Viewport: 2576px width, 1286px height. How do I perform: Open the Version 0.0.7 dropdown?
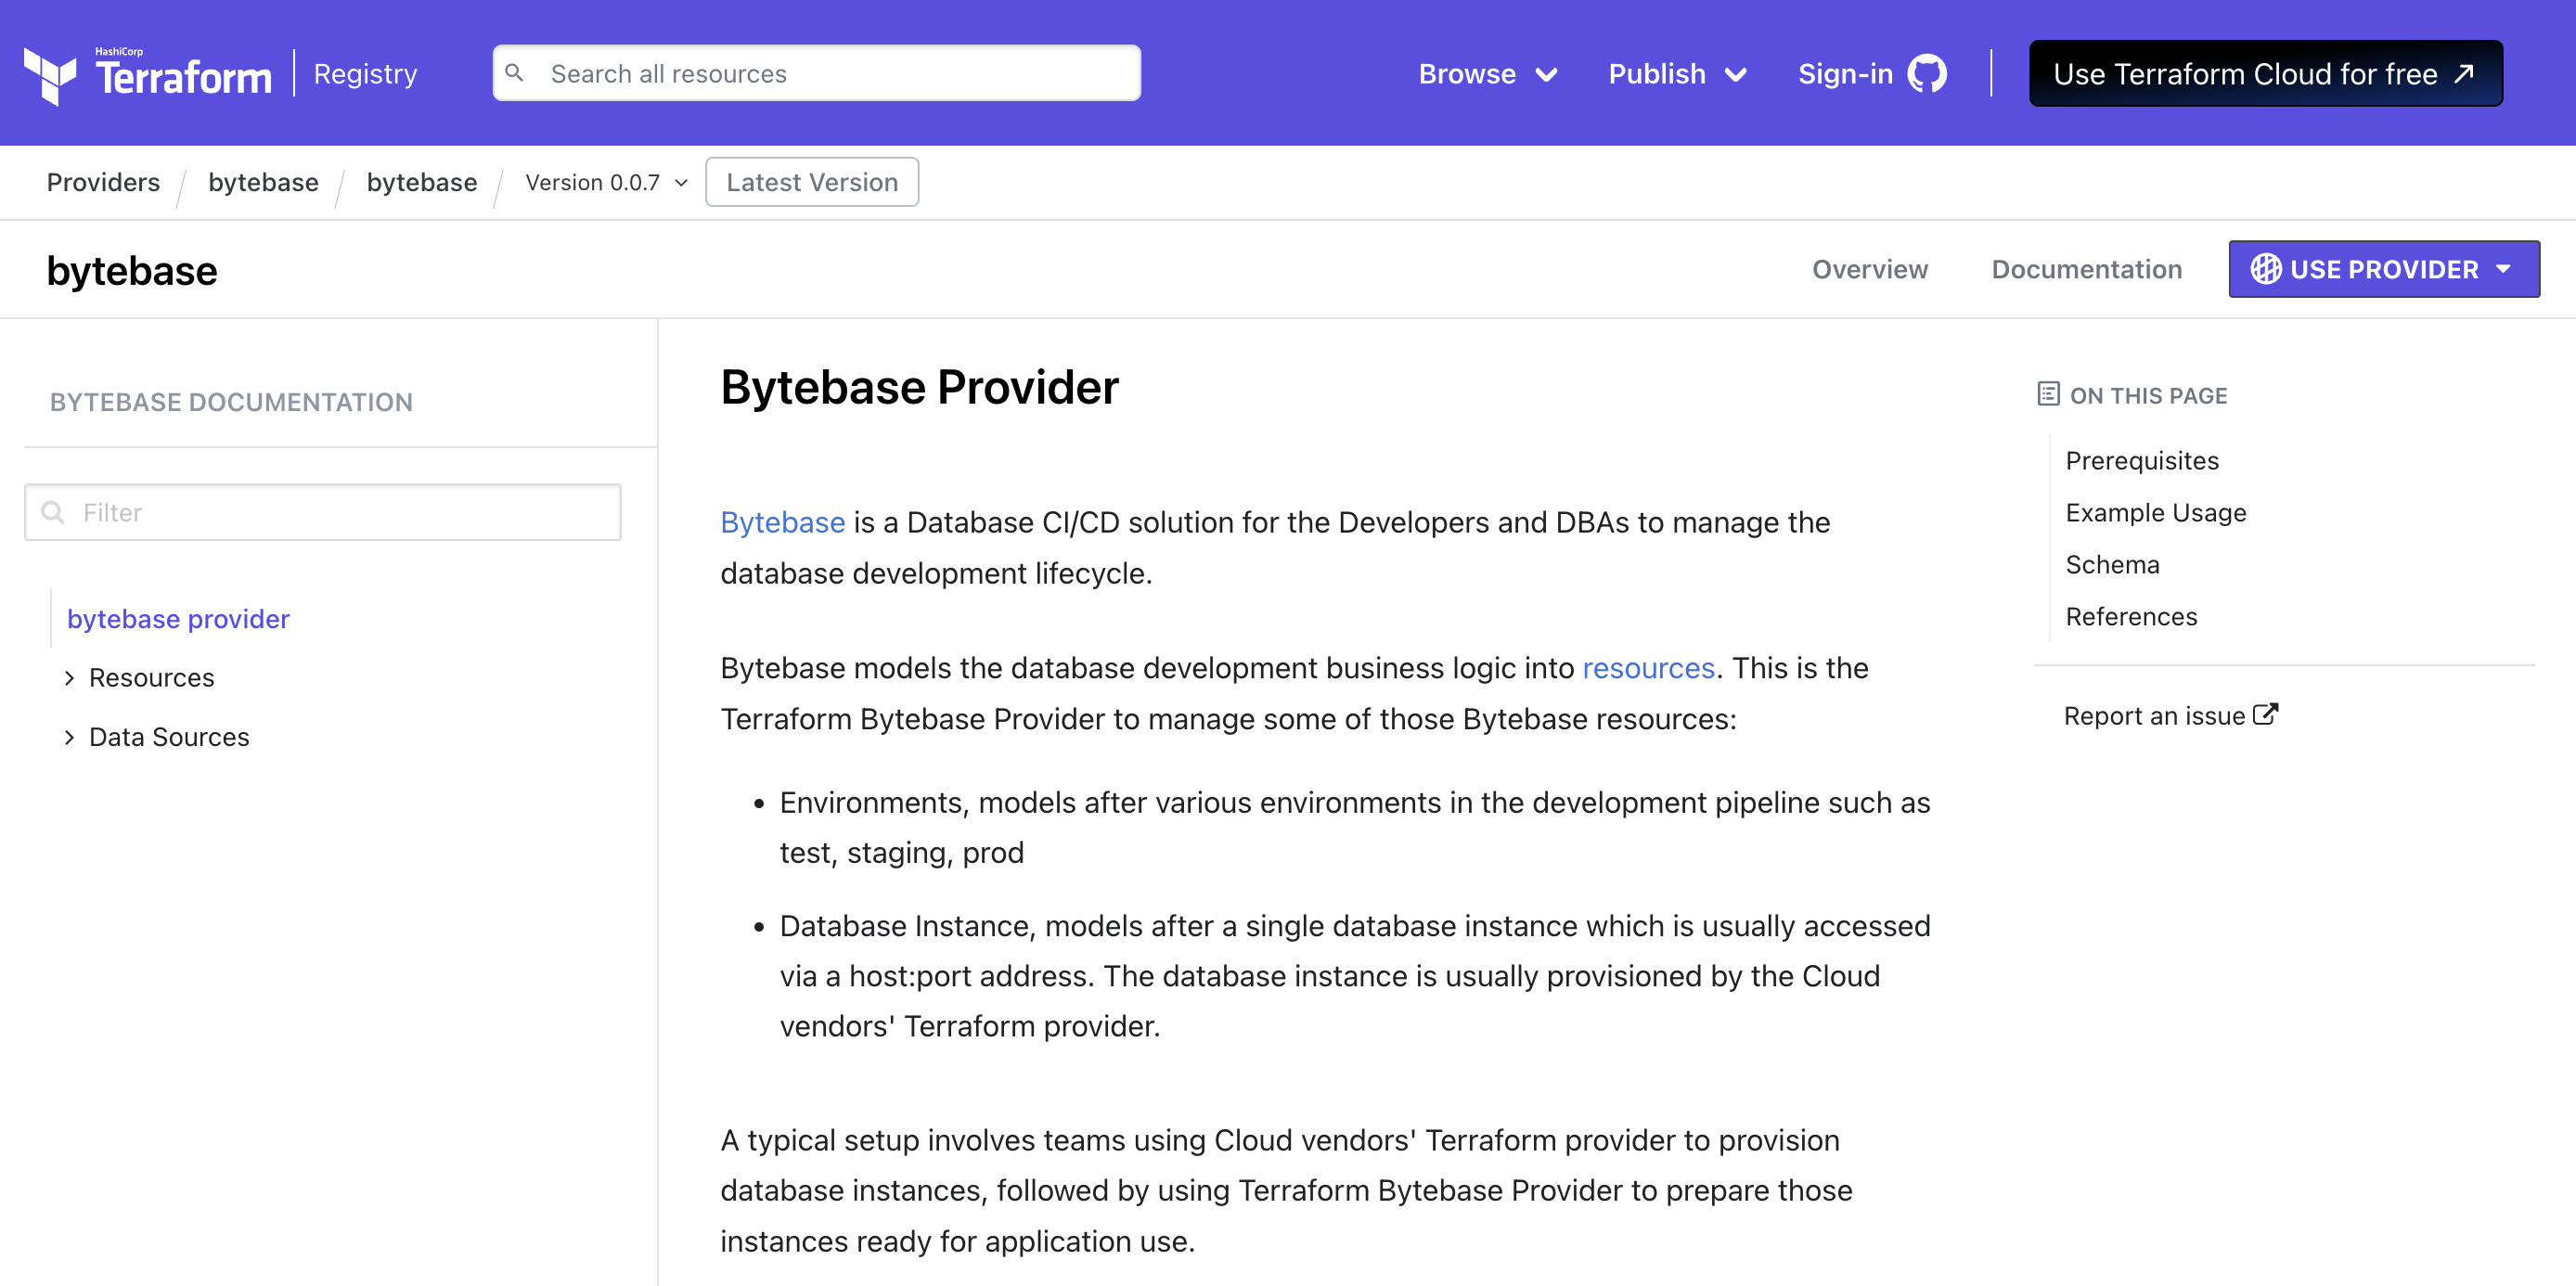(606, 182)
